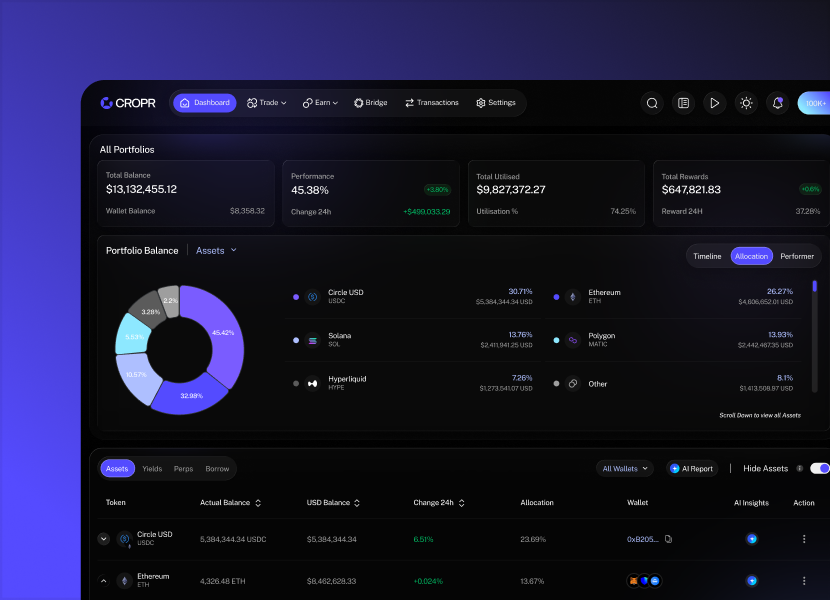Click the 0xB205 wallet link

coord(643,539)
